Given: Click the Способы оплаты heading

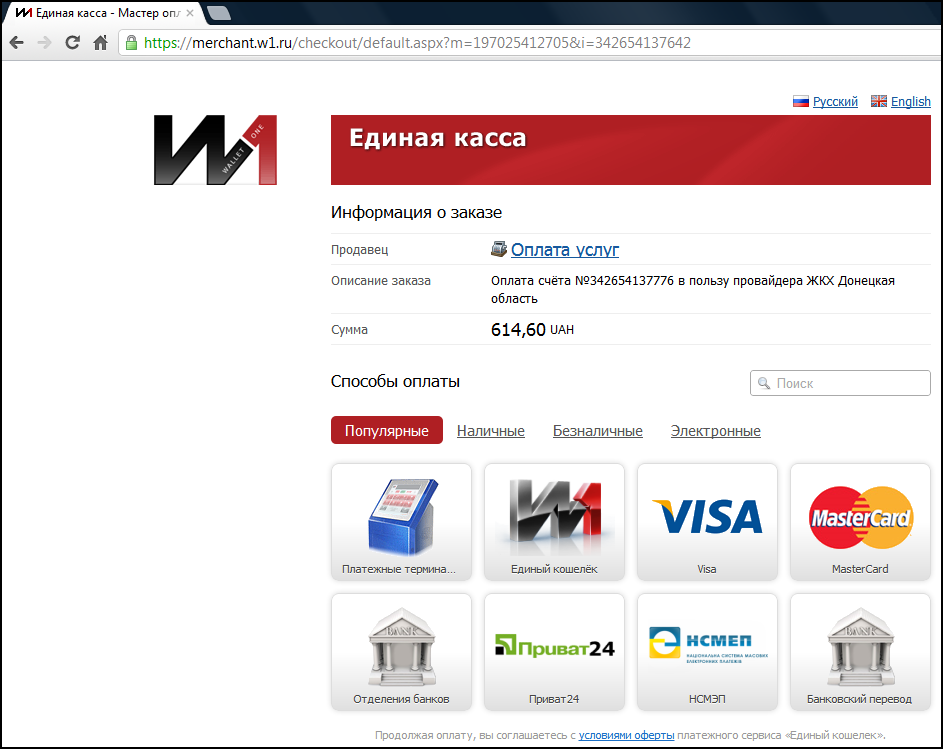Looking at the screenshot, I should tap(395, 381).
